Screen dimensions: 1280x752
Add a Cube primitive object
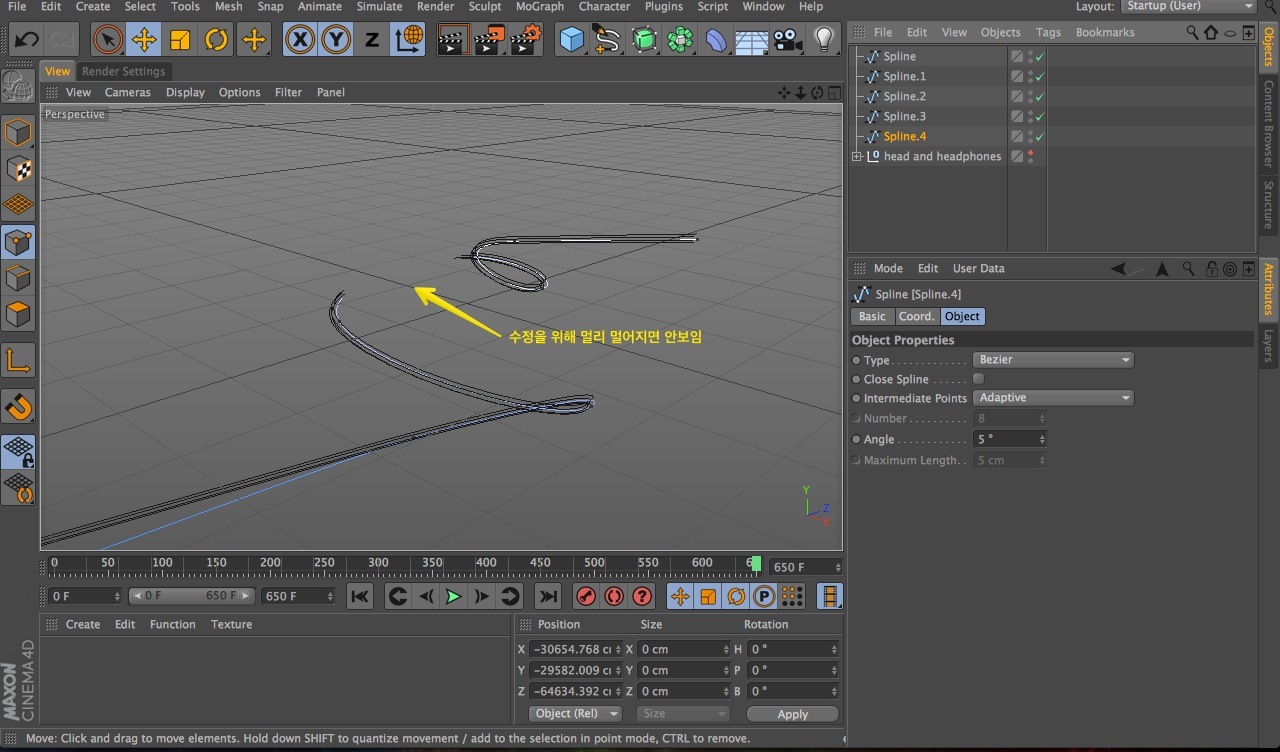point(571,40)
